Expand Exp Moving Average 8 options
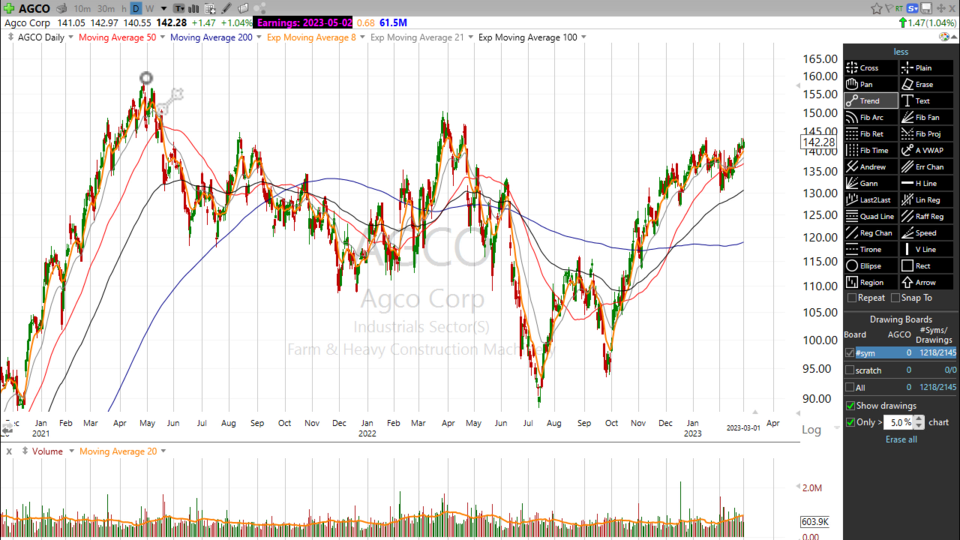The image size is (960, 540). point(362,37)
